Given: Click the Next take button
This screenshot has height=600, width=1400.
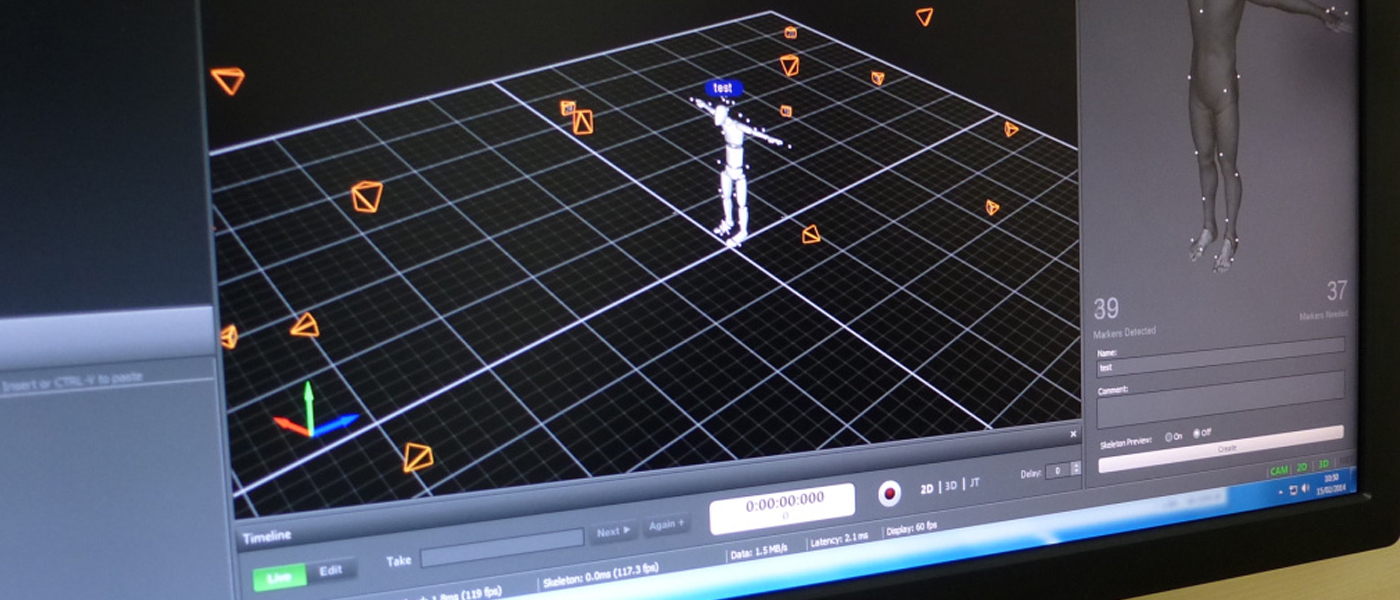Looking at the screenshot, I should [612, 532].
